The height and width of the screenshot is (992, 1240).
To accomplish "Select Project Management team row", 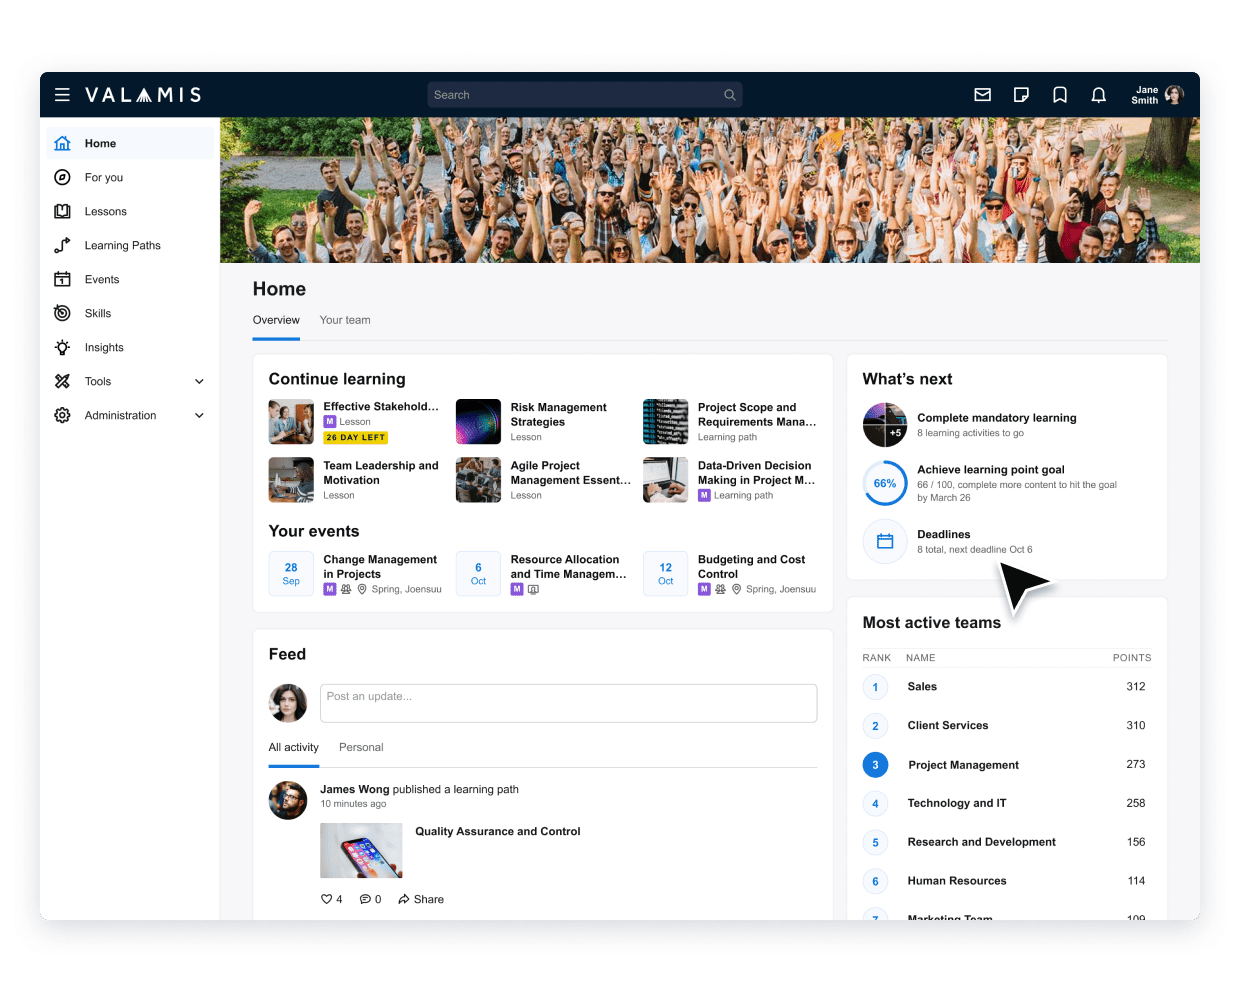I will click(1007, 765).
